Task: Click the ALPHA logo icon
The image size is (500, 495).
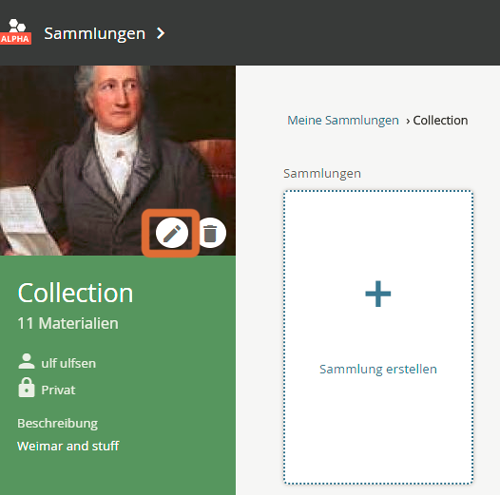Action: click(x=15, y=32)
